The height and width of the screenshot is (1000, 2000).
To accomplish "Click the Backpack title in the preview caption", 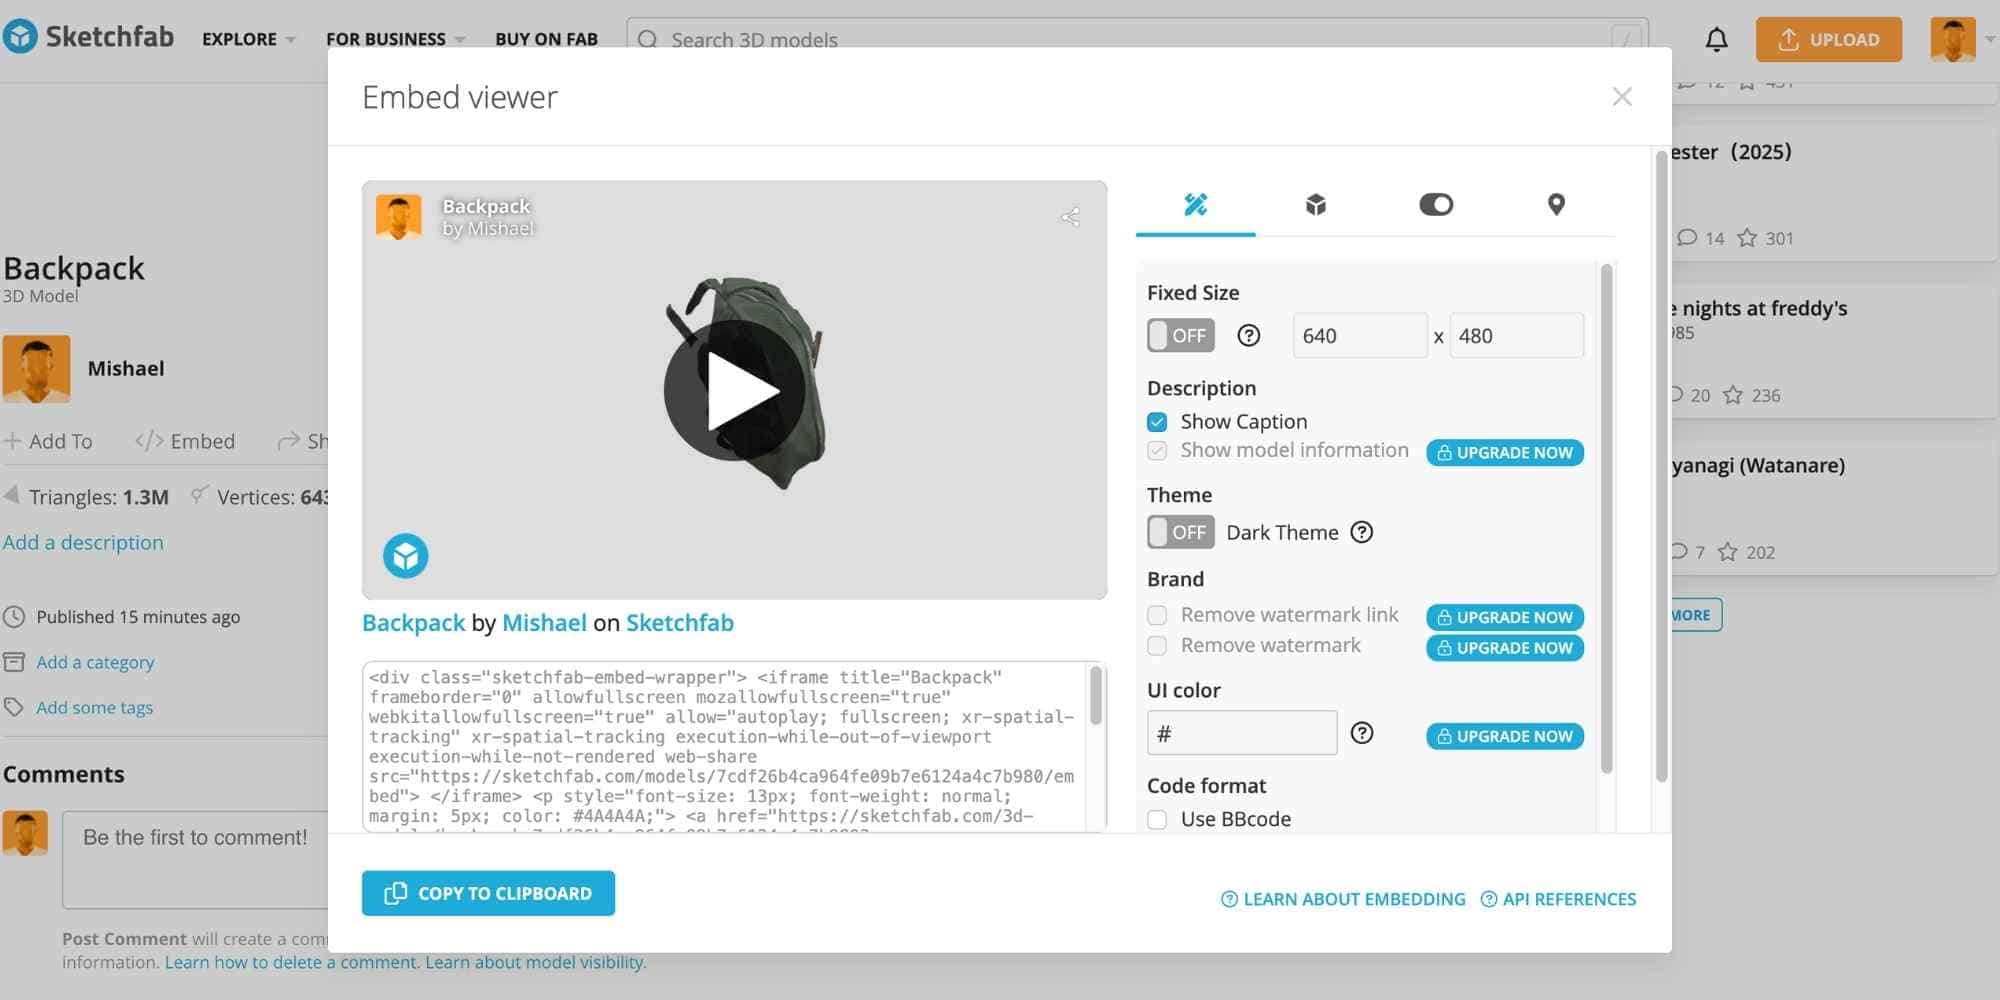I will click(486, 206).
